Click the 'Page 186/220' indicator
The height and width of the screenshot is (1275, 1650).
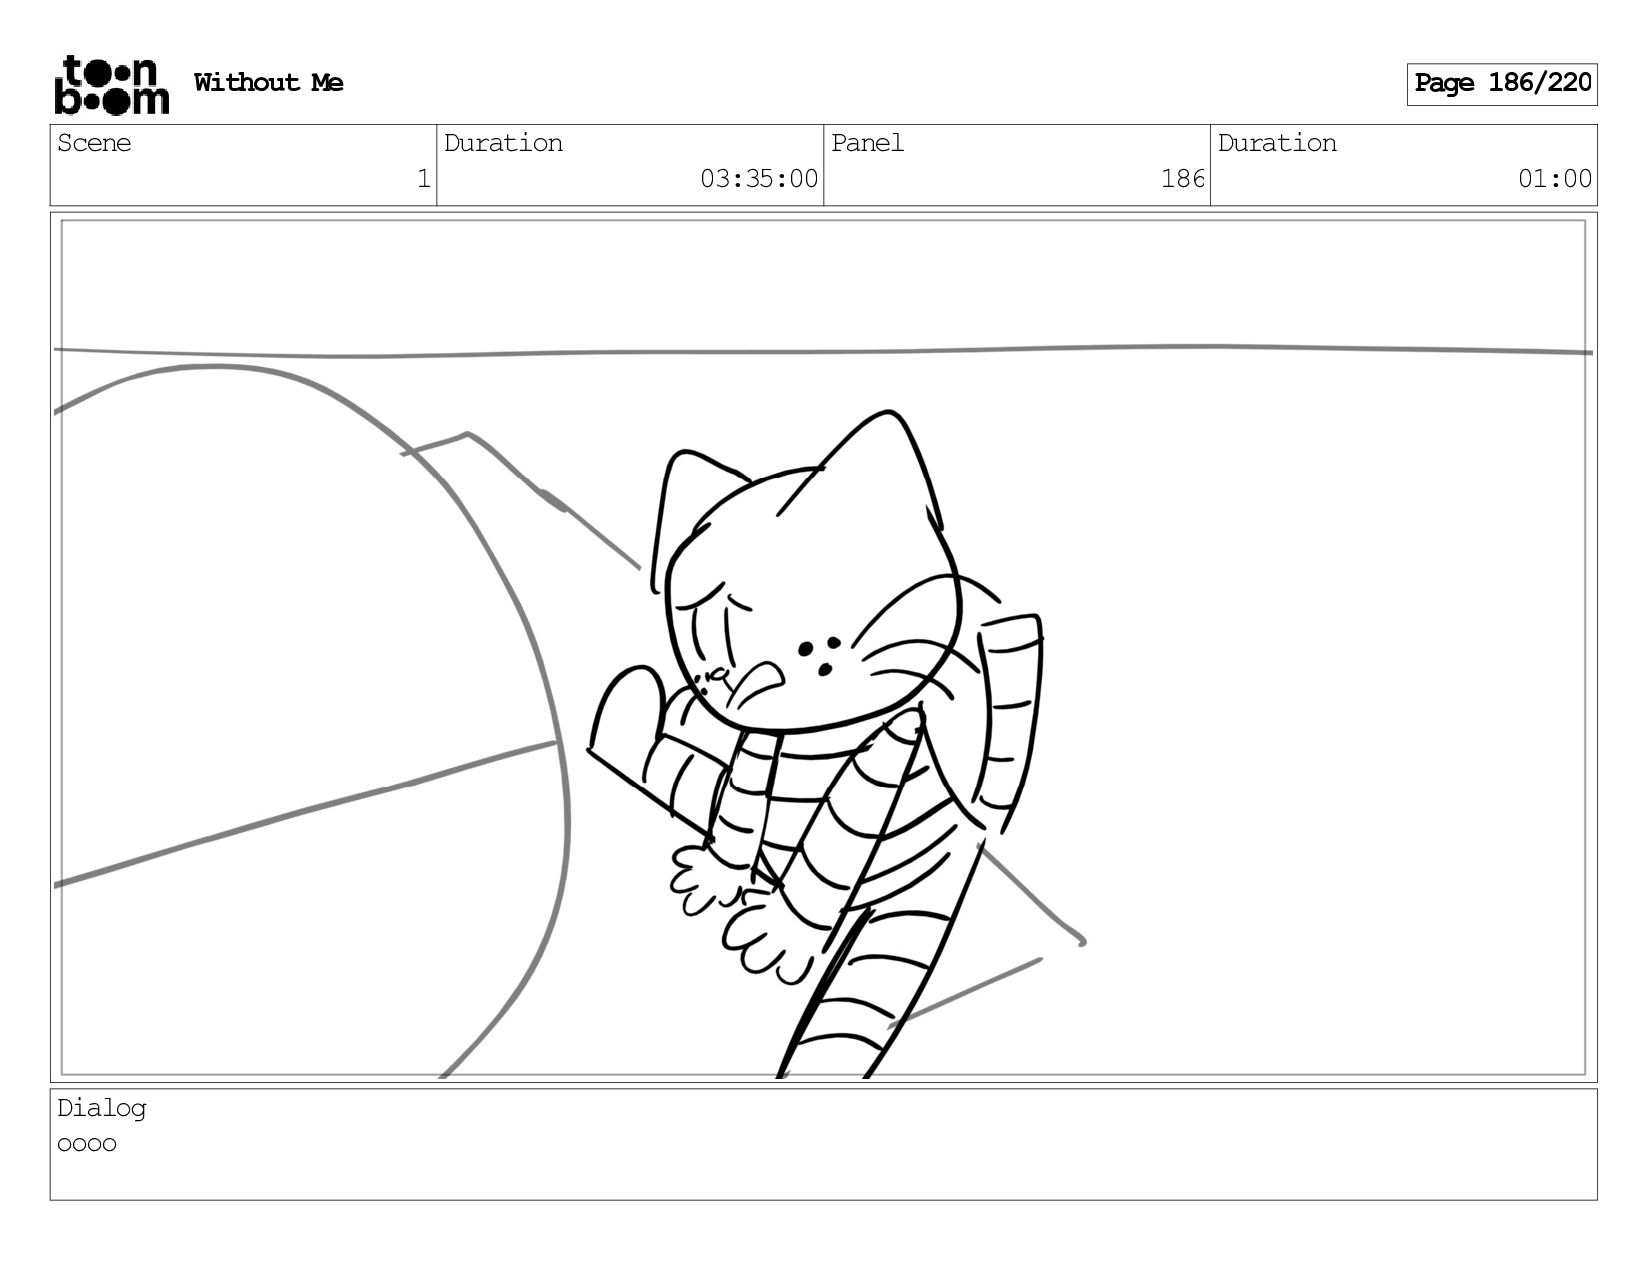pyautogui.click(x=1502, y=84)
